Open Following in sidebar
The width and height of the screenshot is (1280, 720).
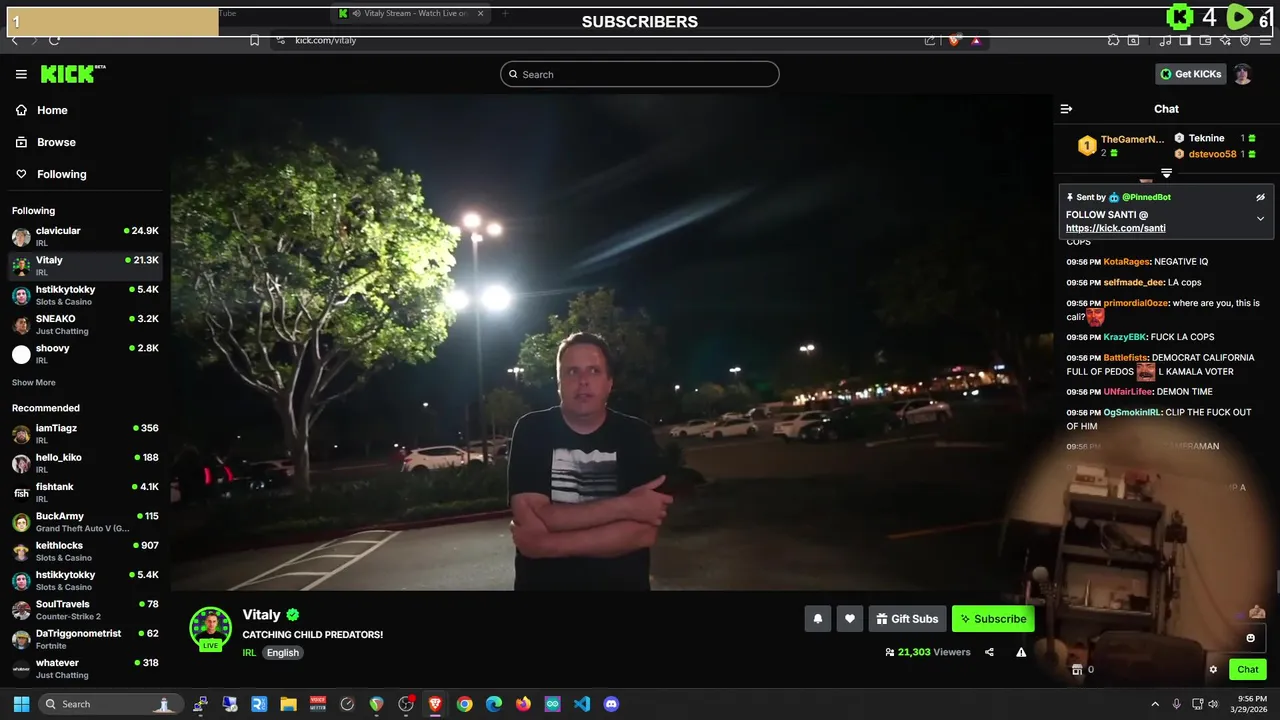point(61,174)
